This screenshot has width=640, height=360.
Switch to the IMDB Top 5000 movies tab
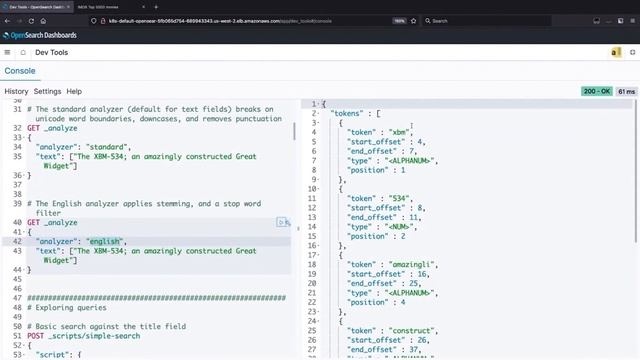pyautogui.click(x=111, y=7)
